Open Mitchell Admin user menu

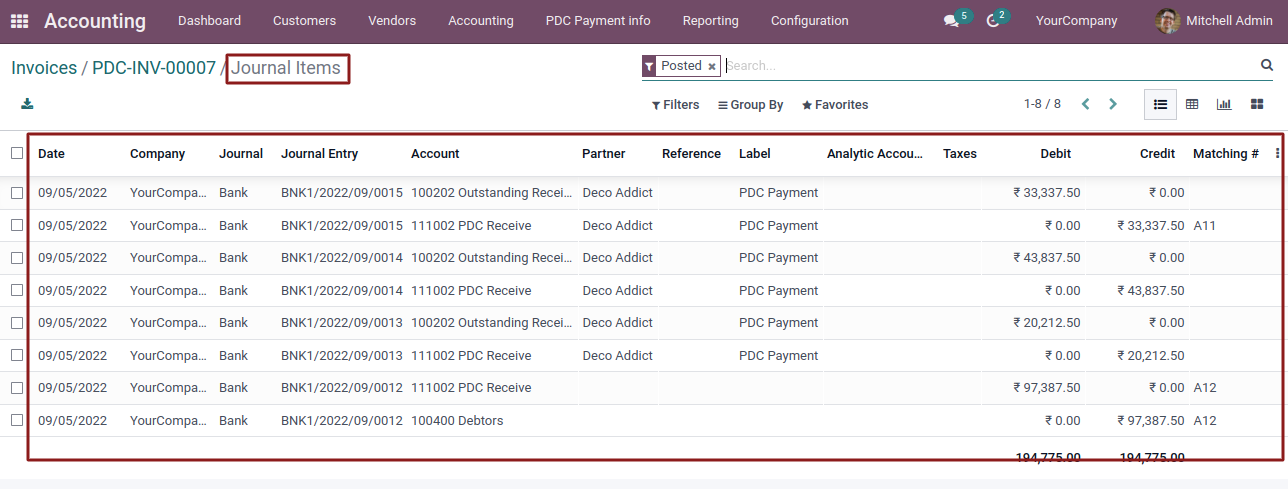[1215, 21]
